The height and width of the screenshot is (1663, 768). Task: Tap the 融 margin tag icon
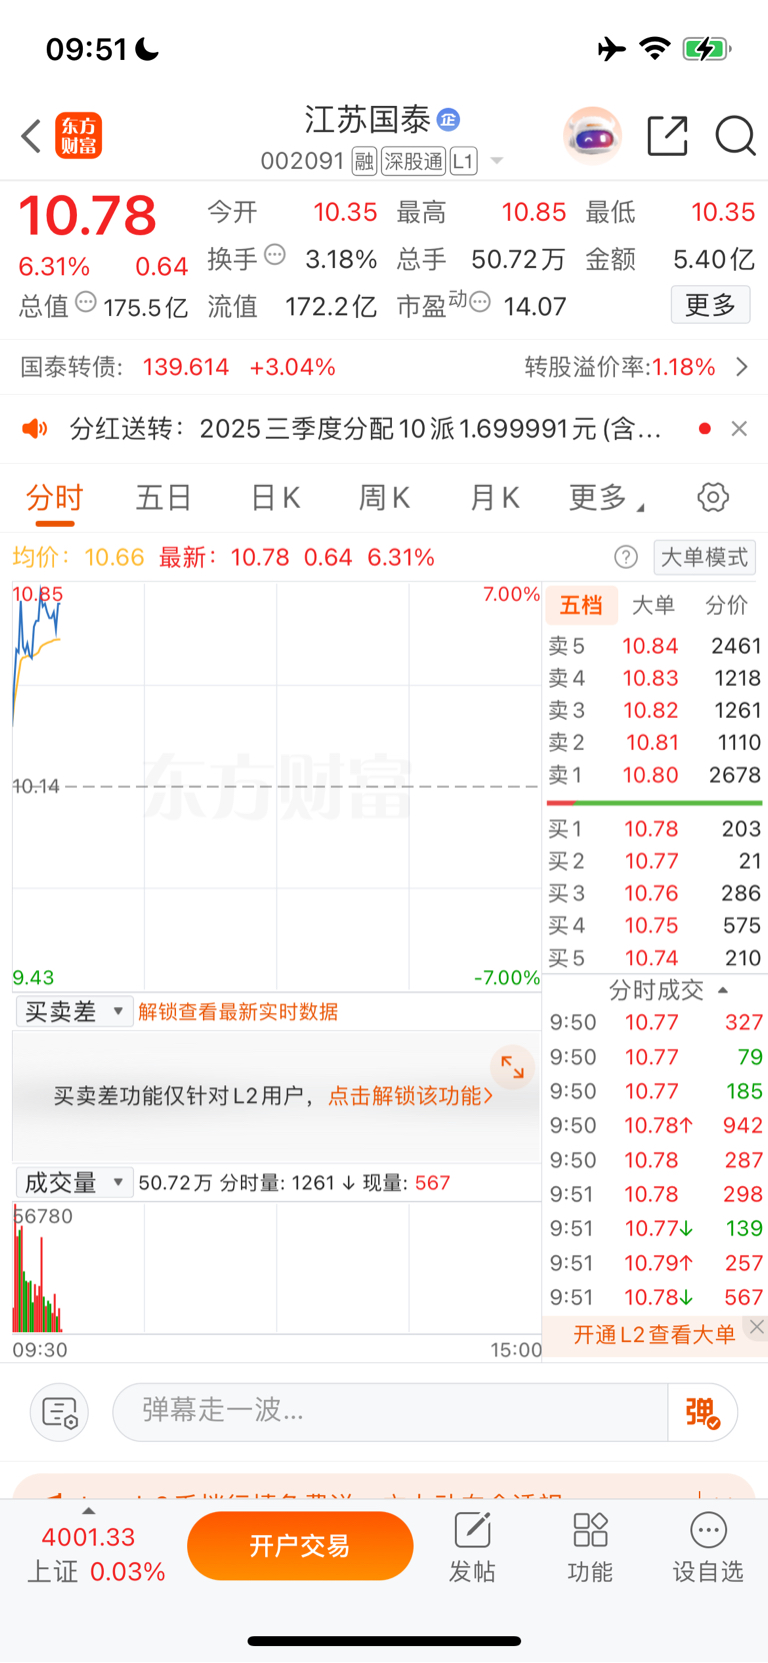[364, 161]
